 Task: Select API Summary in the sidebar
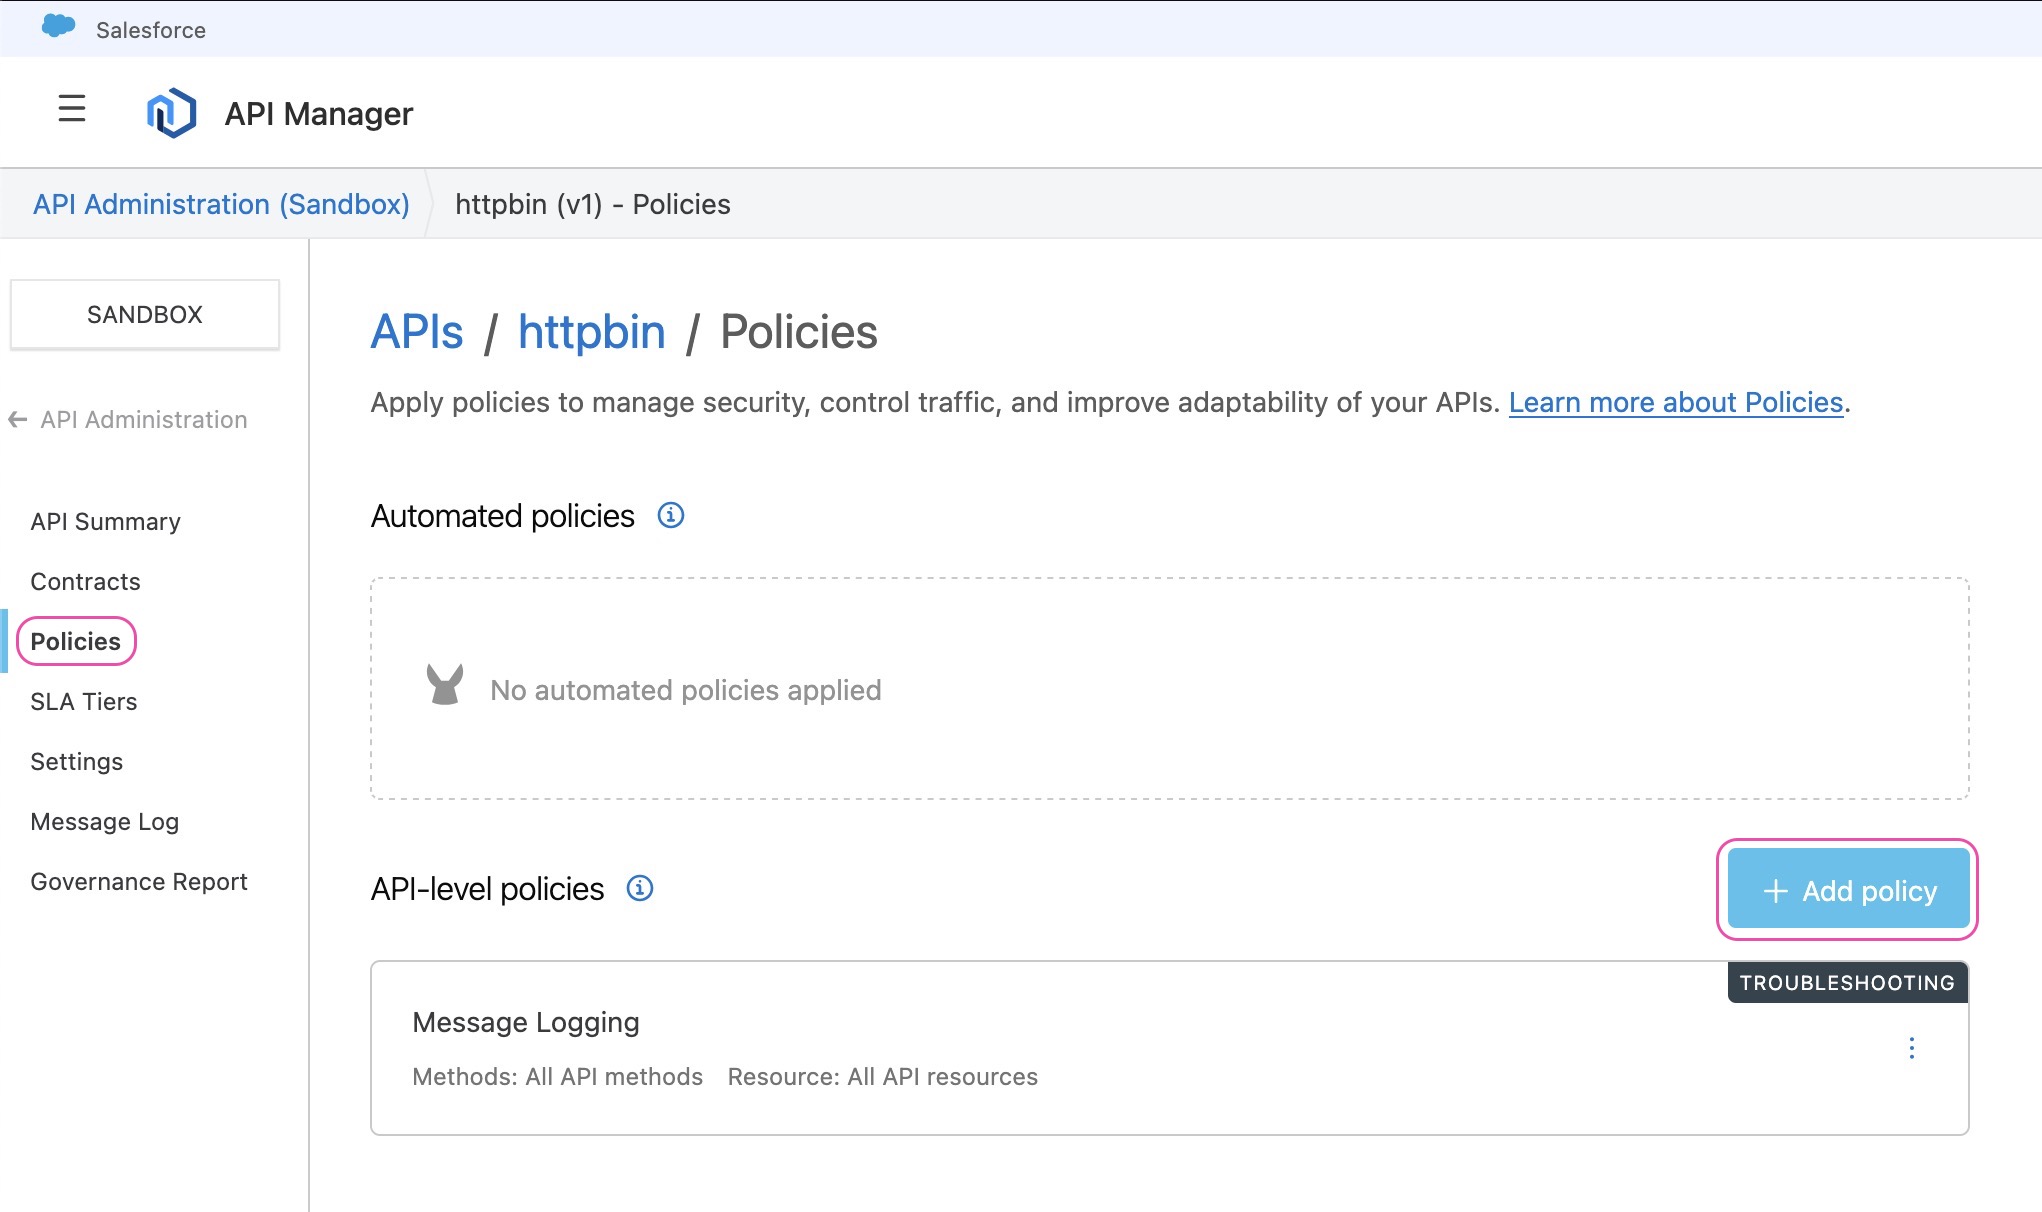tap(105, 521)
